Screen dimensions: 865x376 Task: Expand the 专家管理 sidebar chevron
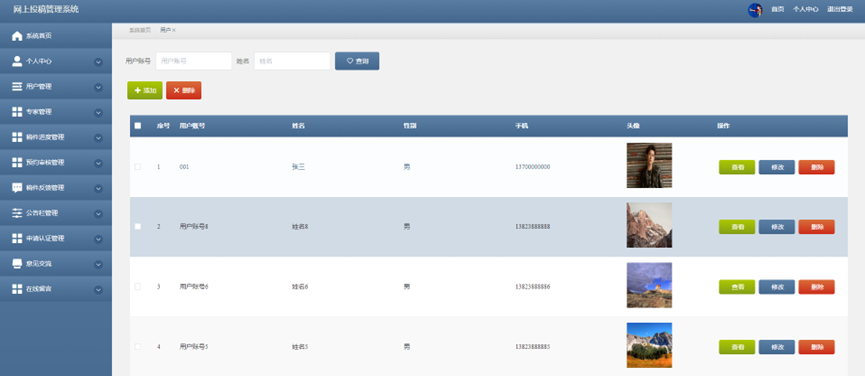point(99,112)
